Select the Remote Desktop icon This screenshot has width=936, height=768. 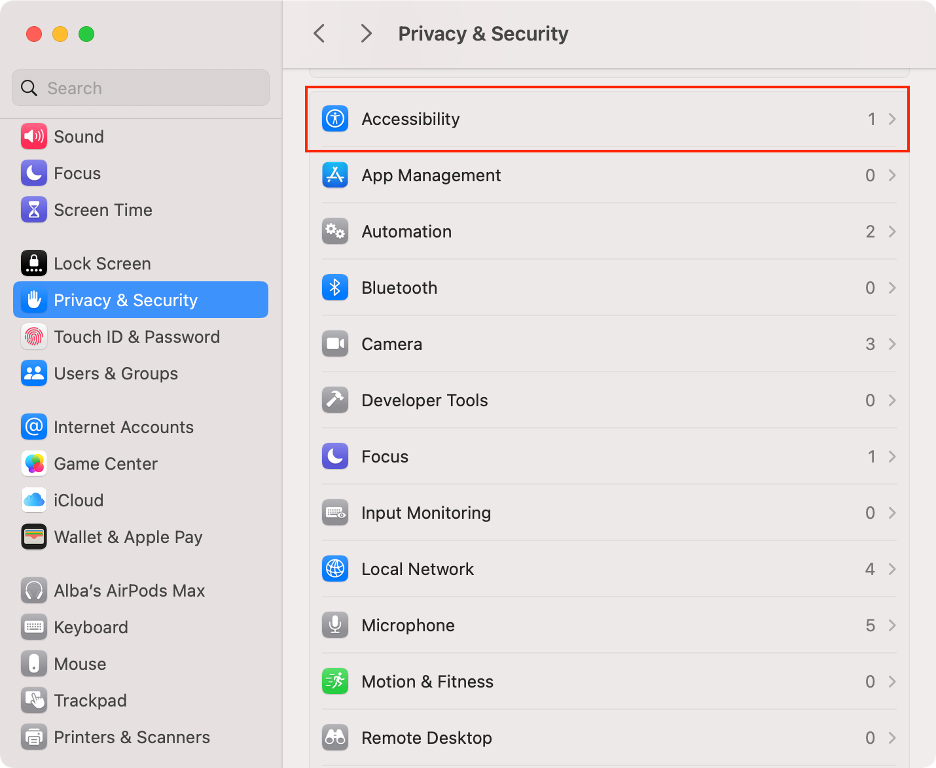pos(337,737)
